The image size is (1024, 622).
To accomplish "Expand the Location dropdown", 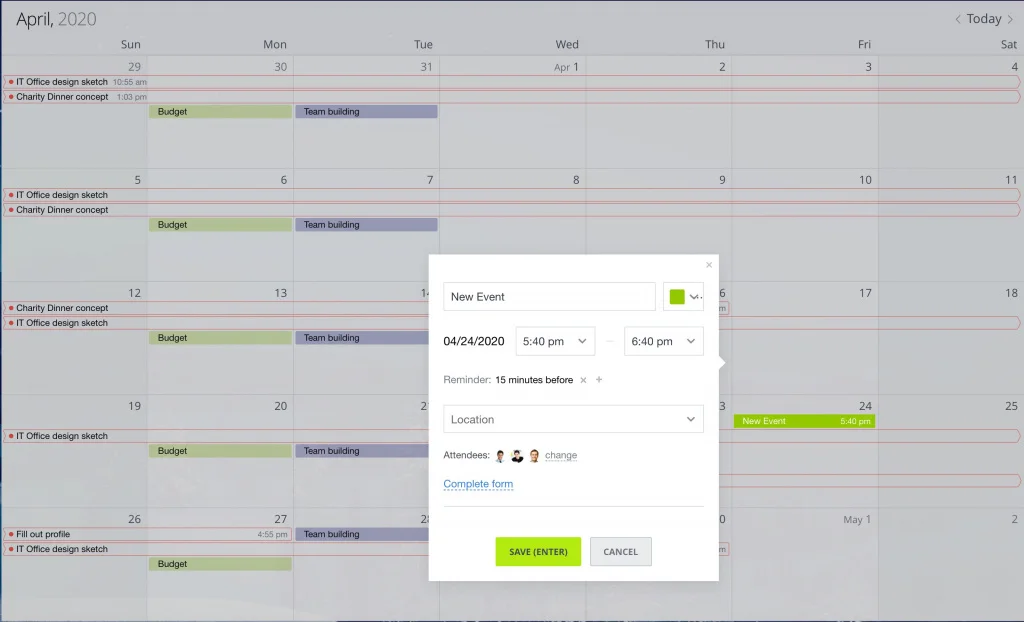I will [x=690, y=419].
